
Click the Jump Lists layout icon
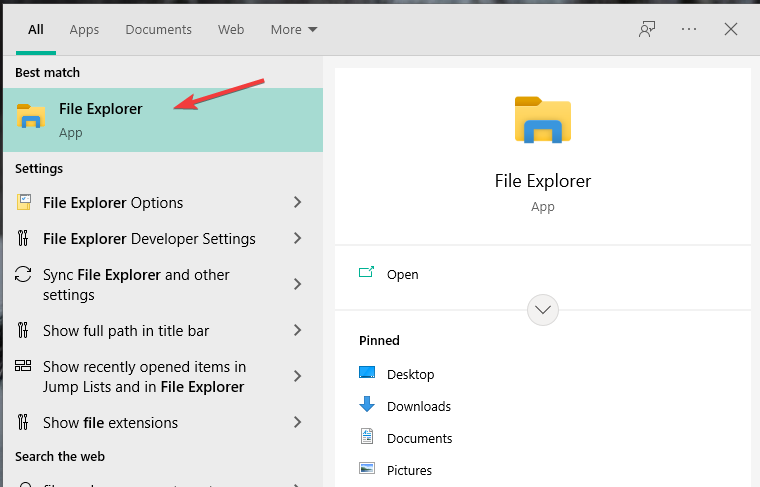coord(23,365)
